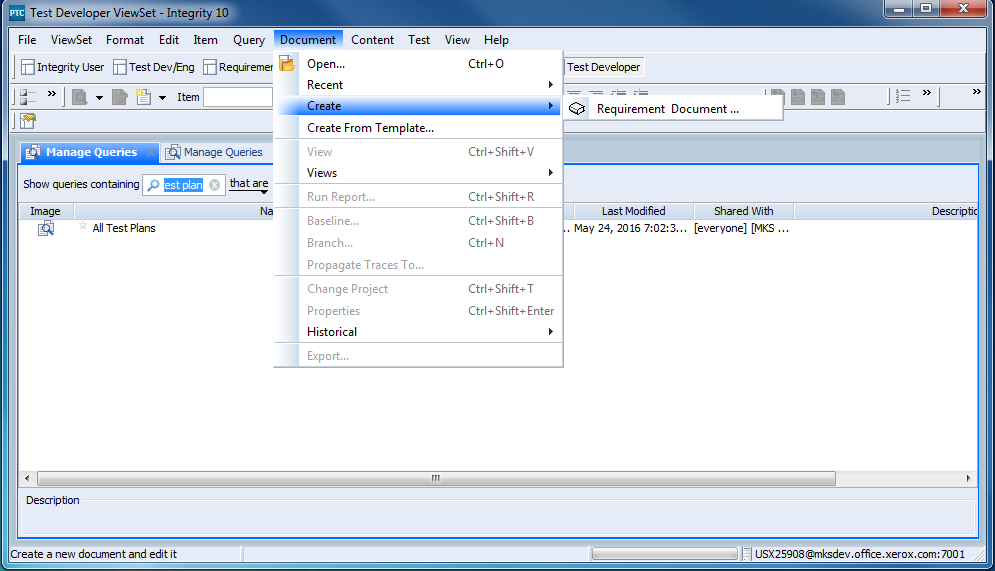Click the third document toolbar icon
The image size is (995, 571).
(x=818, y=97)
